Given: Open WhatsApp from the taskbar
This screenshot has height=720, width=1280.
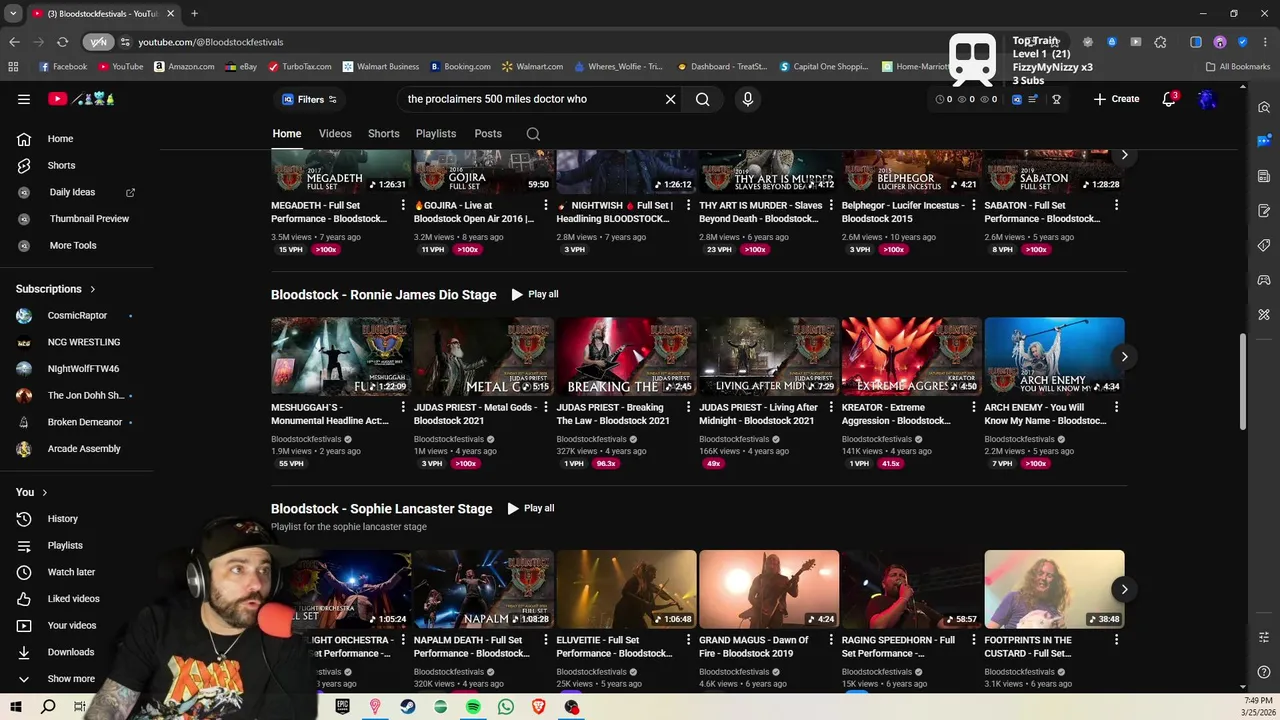Looking at the screenshot, I should (x=506, y=707).
